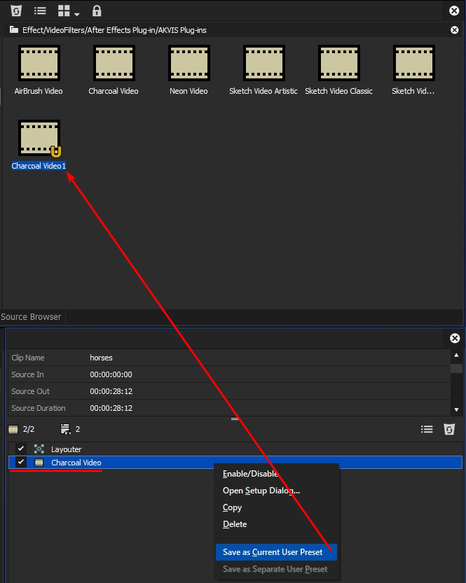Select the AirBrush Video effect icon

click(x=39, y=63)
